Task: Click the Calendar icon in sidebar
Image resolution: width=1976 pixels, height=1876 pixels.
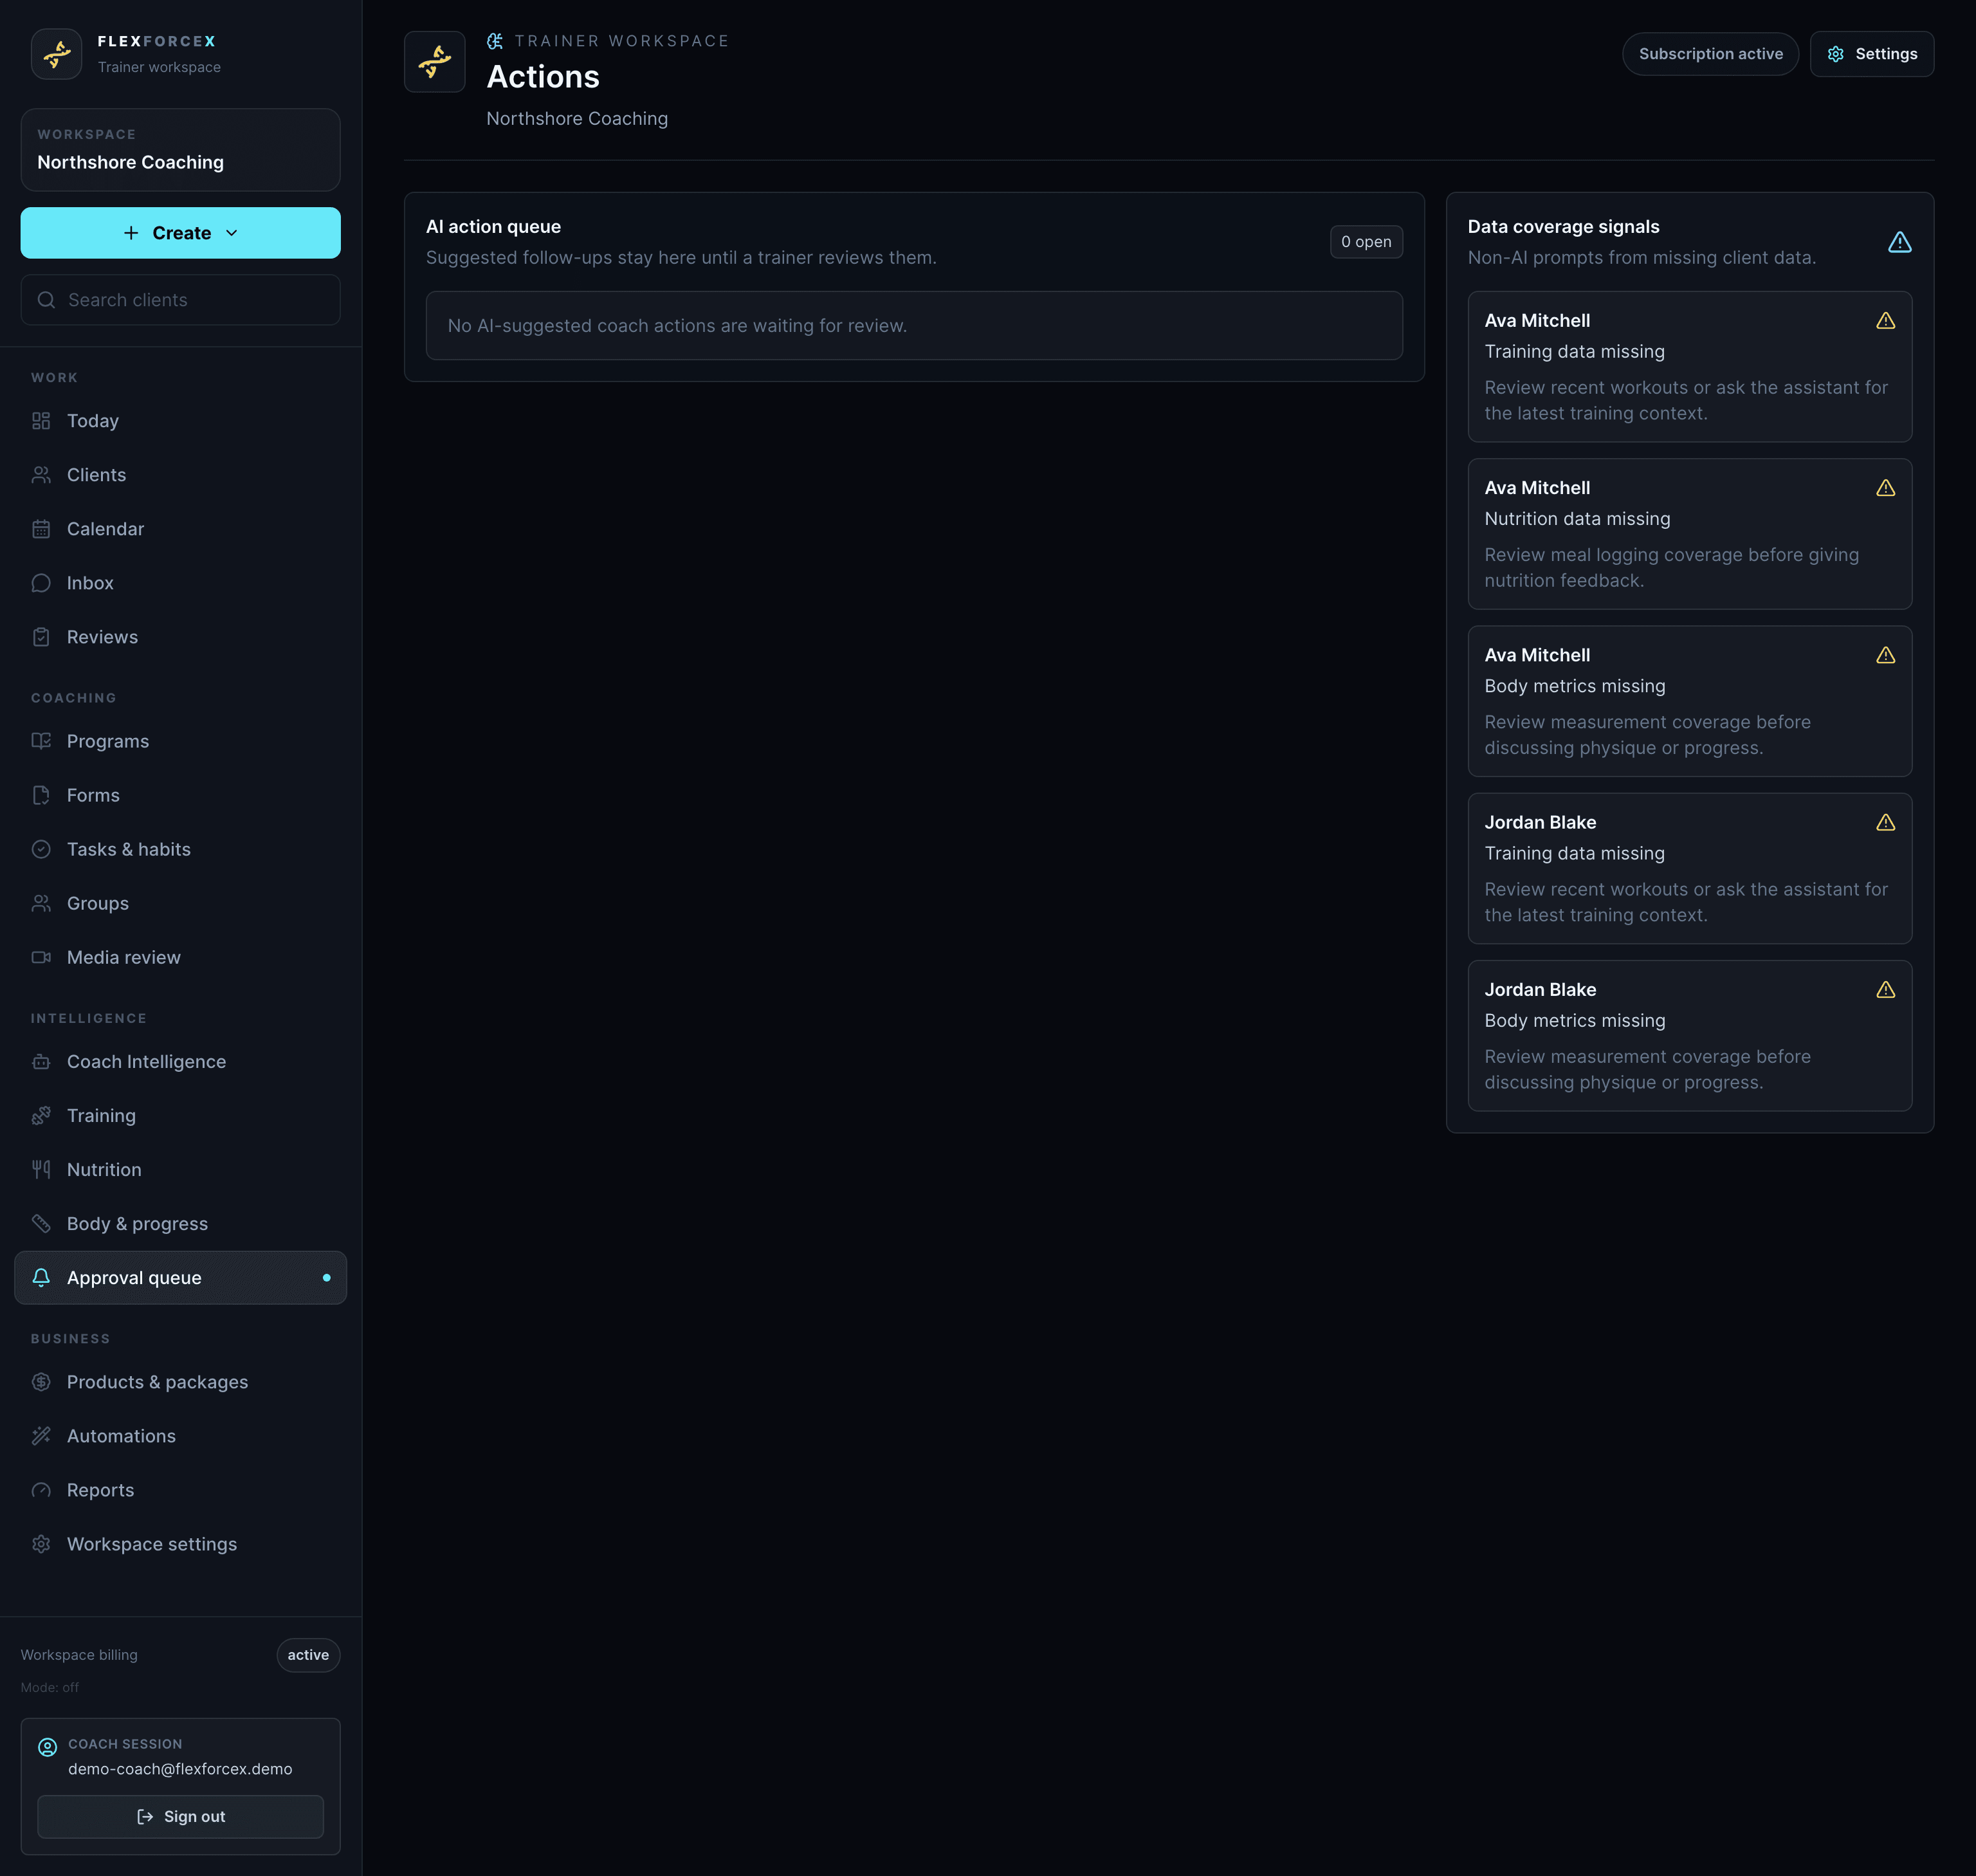Action: tap(41, 529)
